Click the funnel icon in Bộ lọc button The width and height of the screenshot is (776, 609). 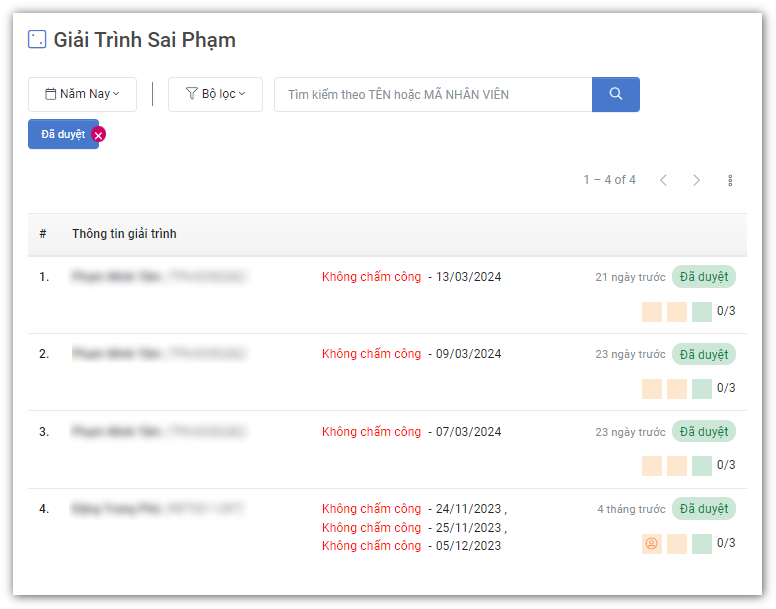tap(191, 94)
